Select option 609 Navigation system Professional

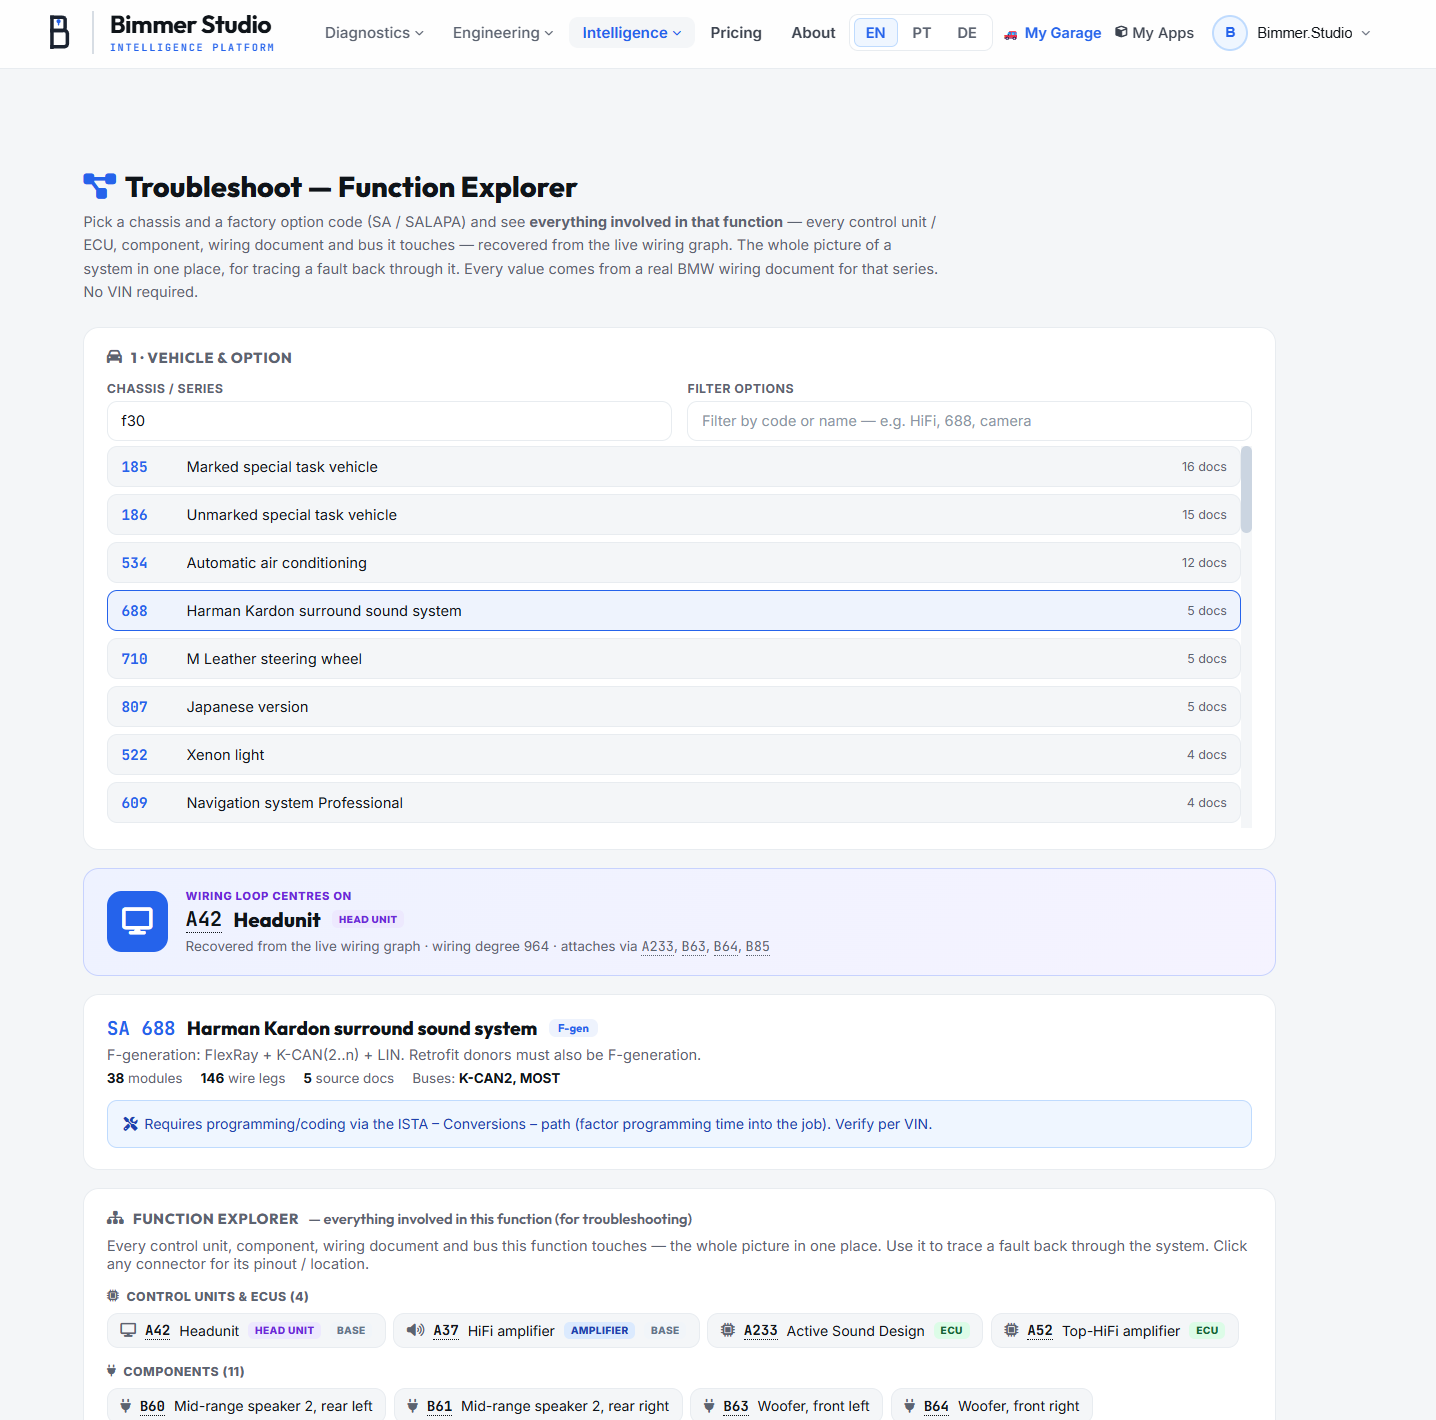[674, 803]
